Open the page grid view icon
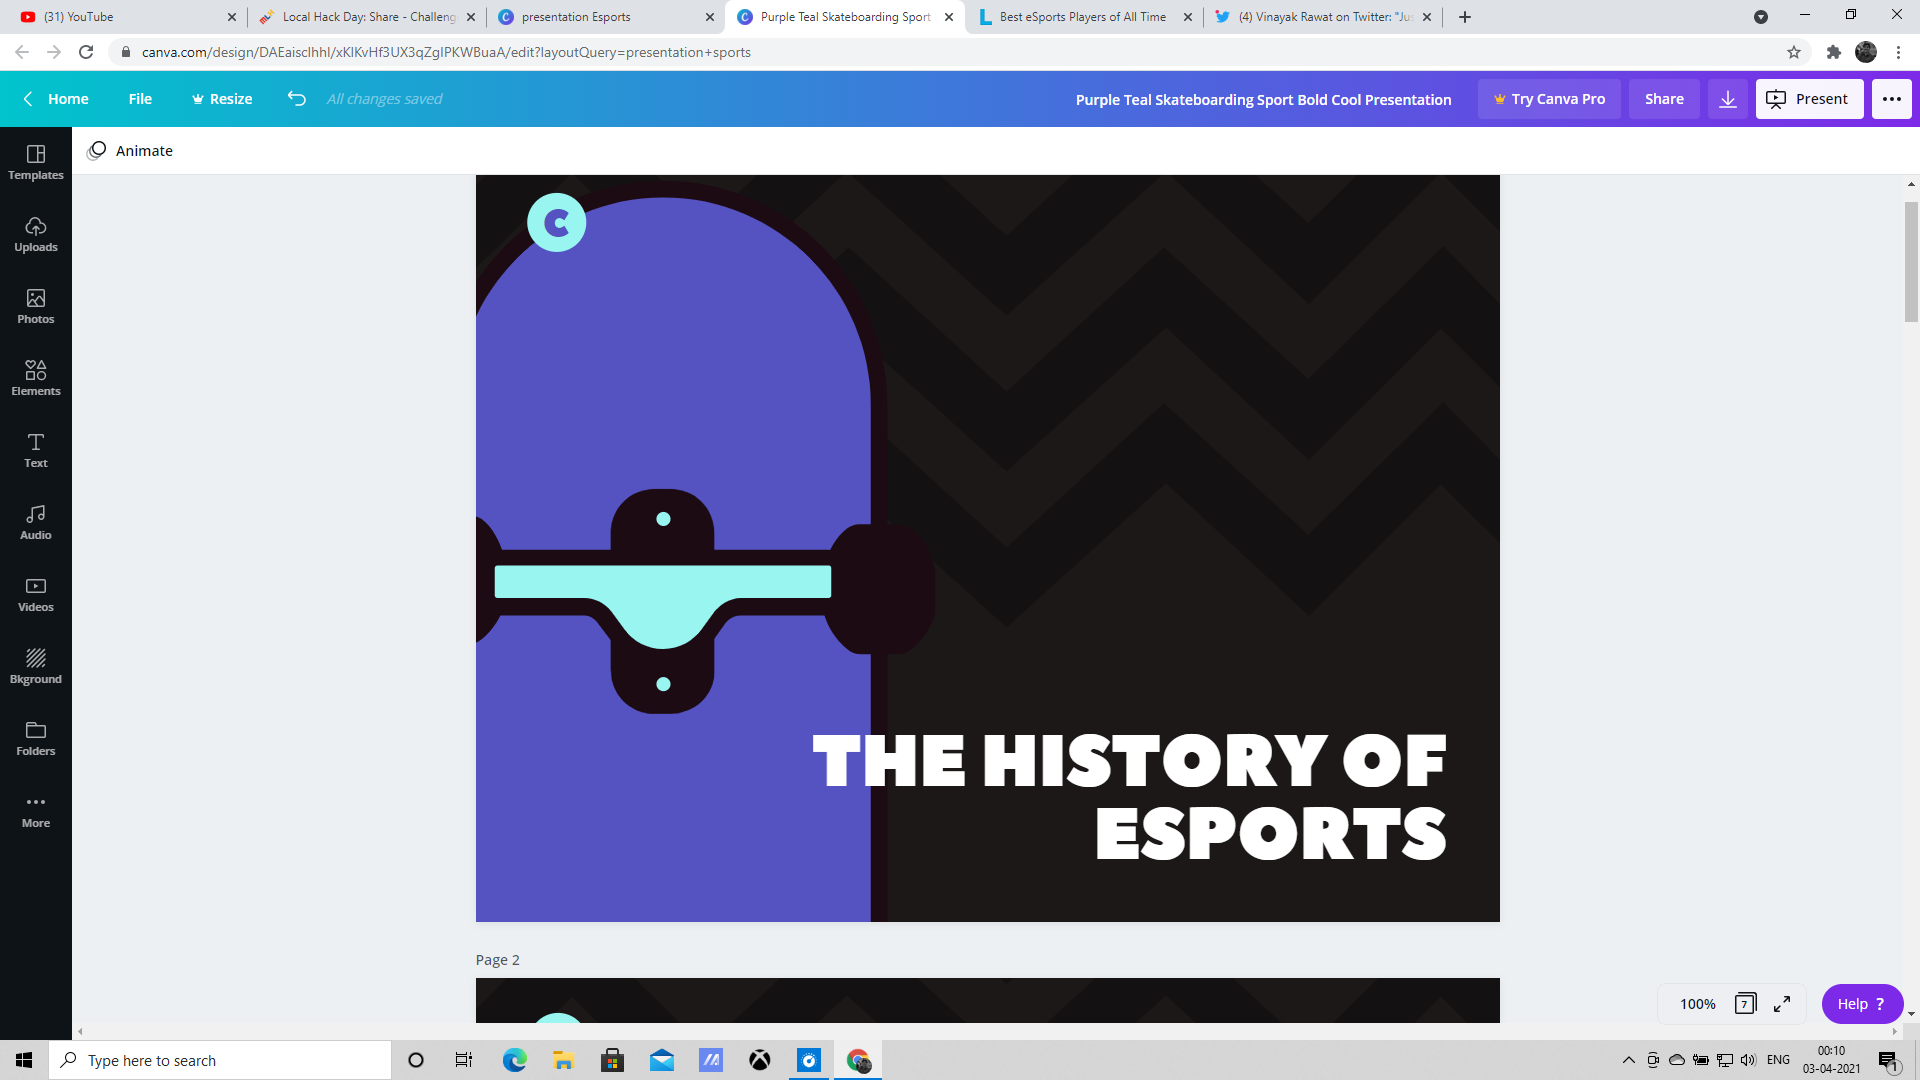Image resolution: width=1920 pixels, height=1080 pixels. click(1745, 1004)
